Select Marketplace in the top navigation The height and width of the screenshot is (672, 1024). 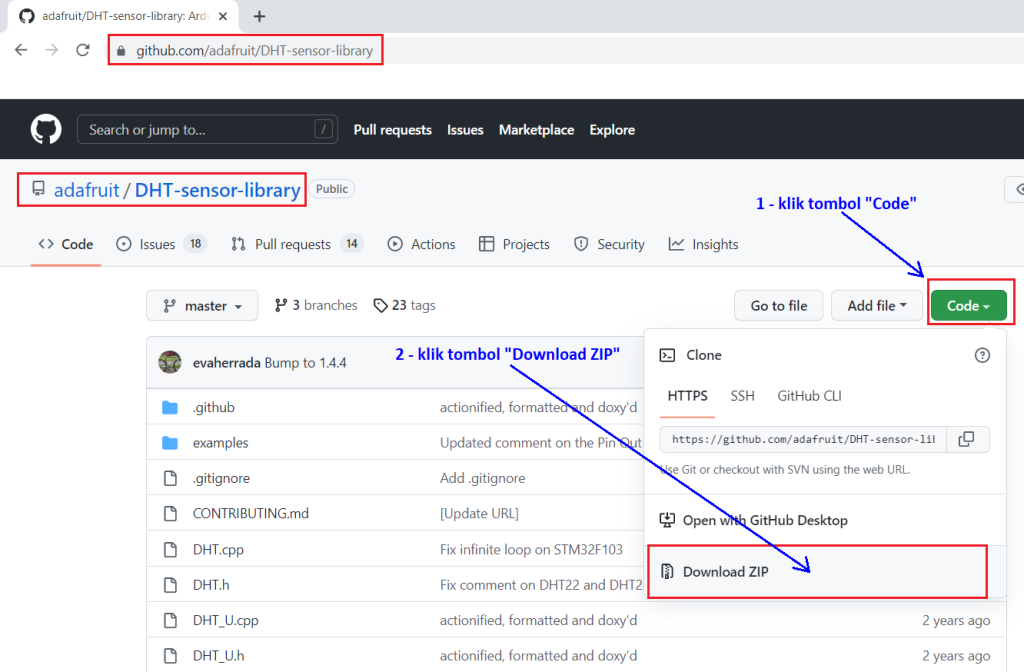click(536, 129)
